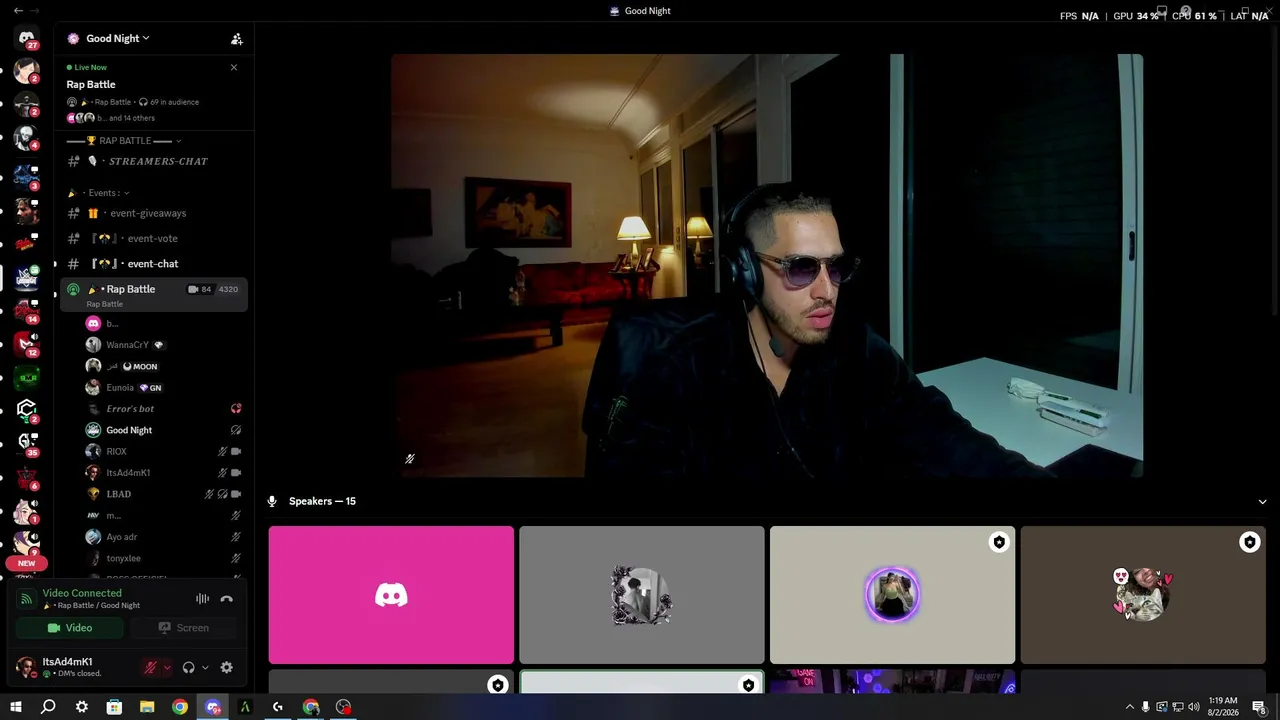
Task: Open File Explorer from the taskbar
Action: (x=147, y=707)
